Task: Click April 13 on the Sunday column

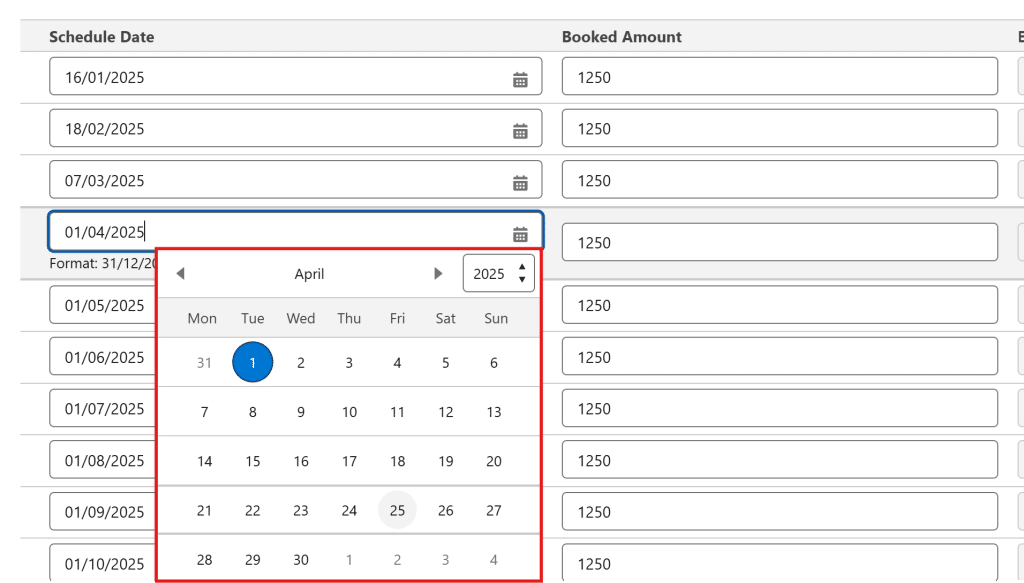Action: (494, 412)
